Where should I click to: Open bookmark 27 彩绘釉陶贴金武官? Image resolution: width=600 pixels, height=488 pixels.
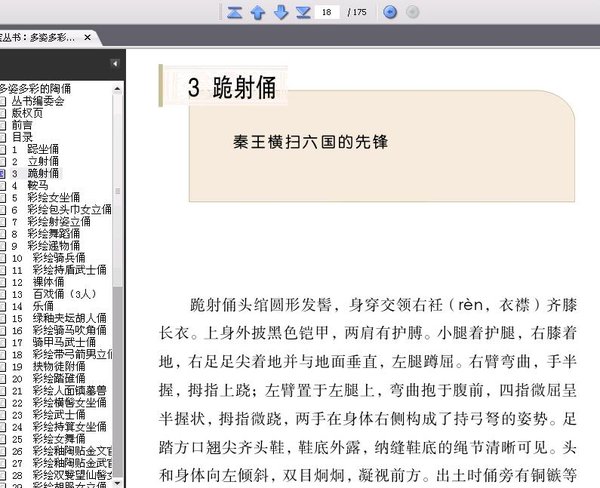click(x=62, y=463)
